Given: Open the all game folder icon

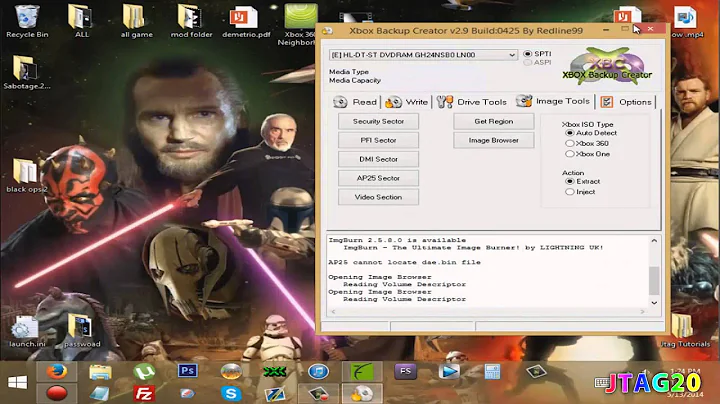Looking at the screenshot, I should (x=136, y=21).
